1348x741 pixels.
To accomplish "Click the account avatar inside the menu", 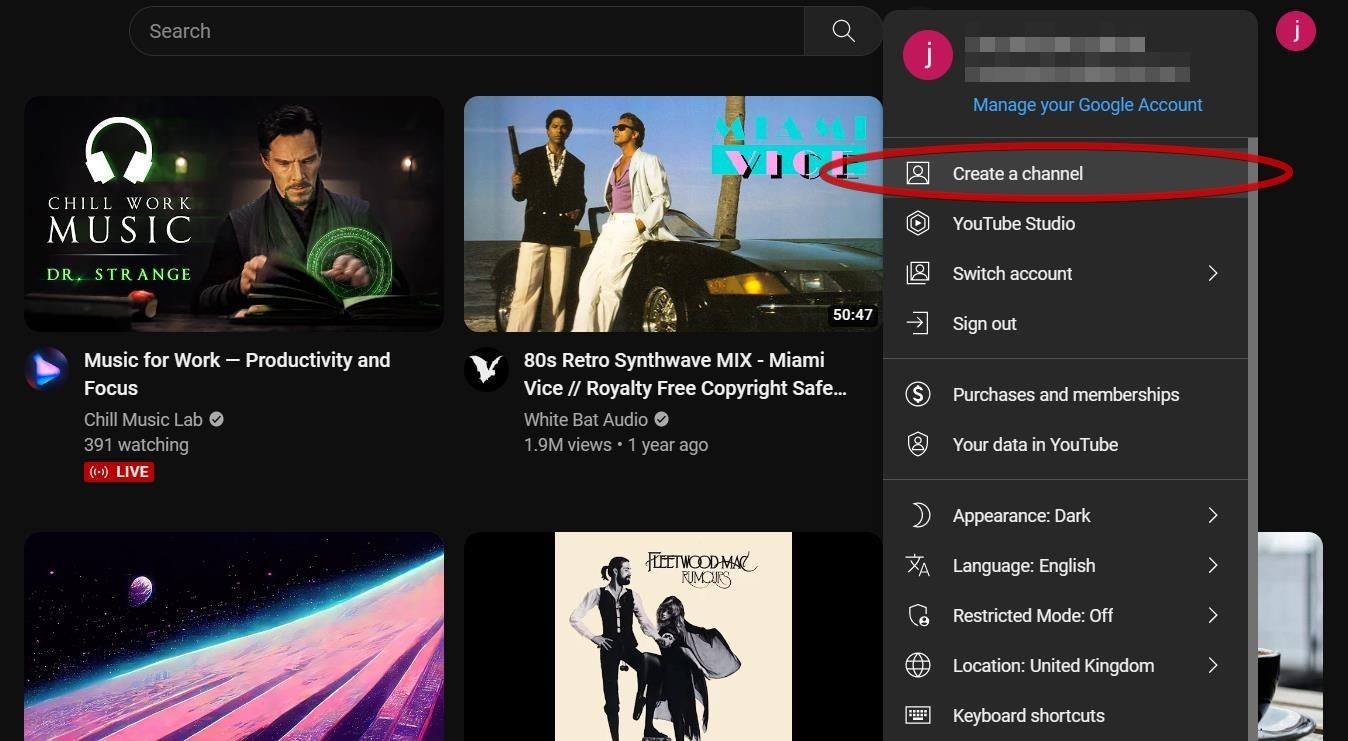I will point(928,56).
